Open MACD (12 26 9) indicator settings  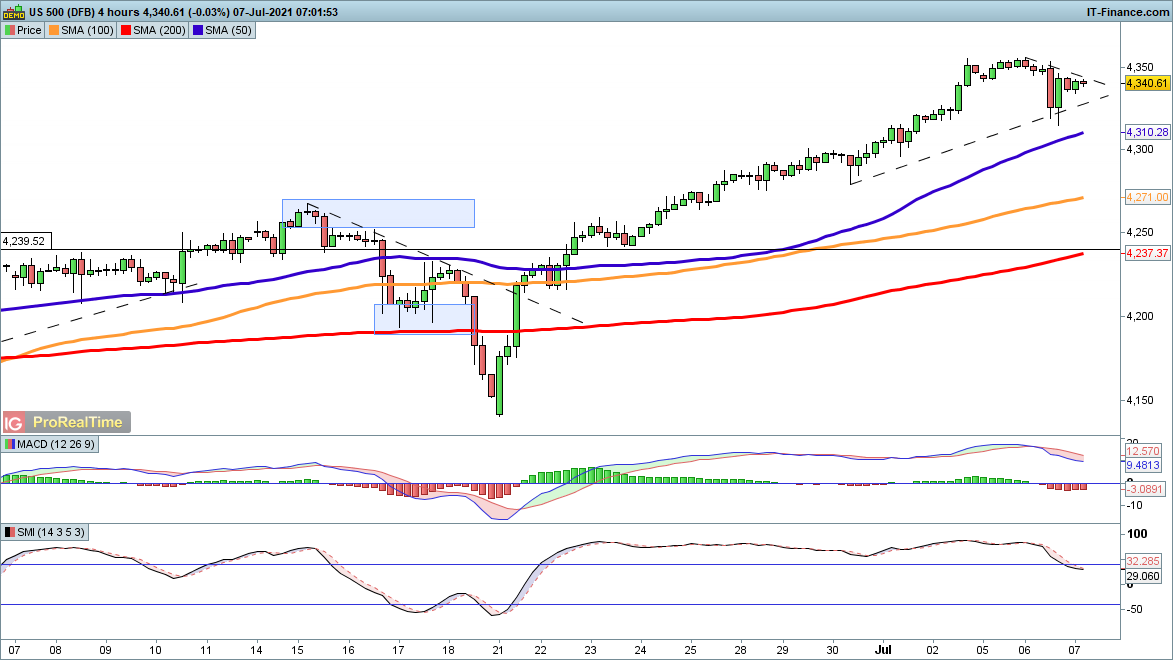[x=54, y=444]
